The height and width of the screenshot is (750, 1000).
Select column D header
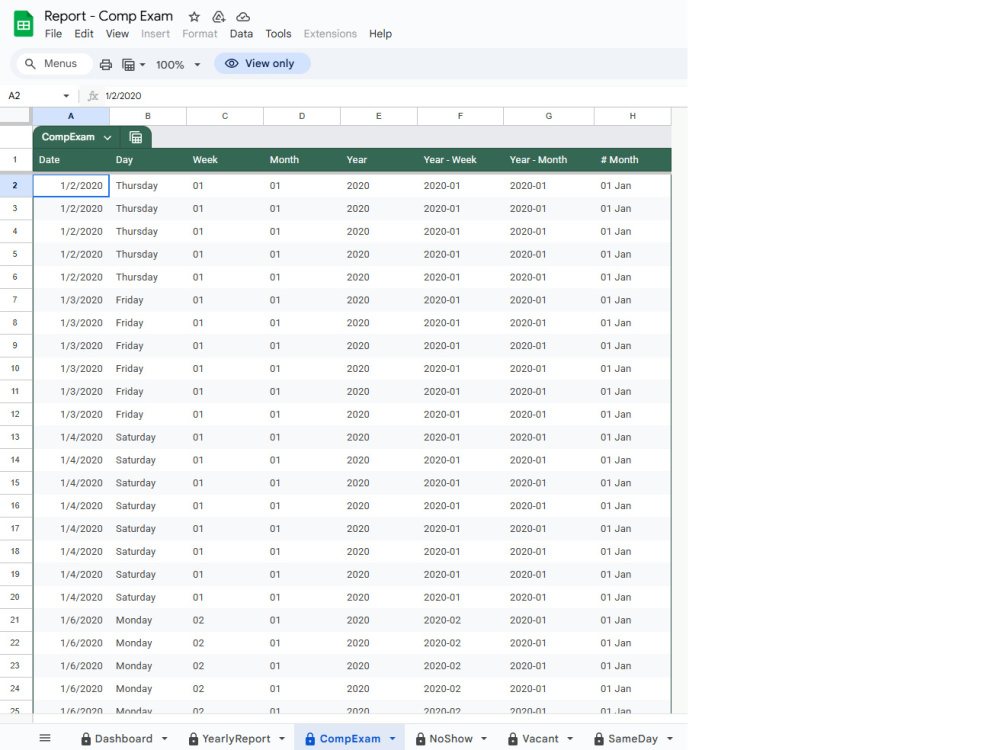pyautogui.click(x=302, y=116)
